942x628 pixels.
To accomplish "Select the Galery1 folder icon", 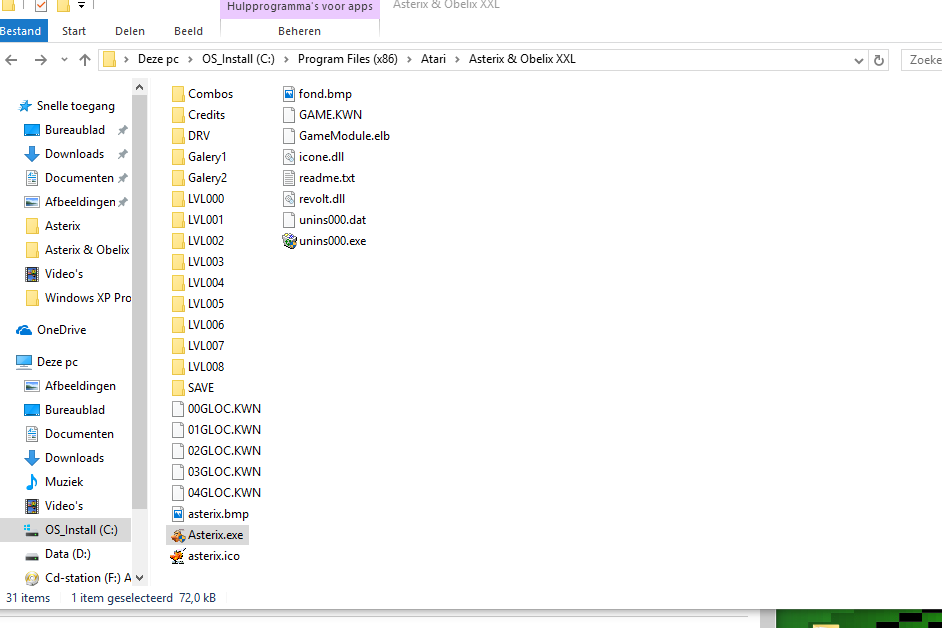I will click(x=178, y=157).
